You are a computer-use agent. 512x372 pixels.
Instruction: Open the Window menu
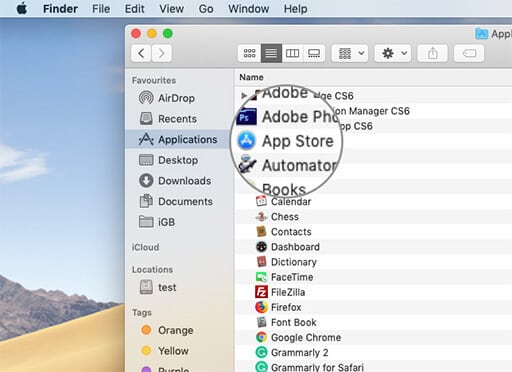click(249, 9)
